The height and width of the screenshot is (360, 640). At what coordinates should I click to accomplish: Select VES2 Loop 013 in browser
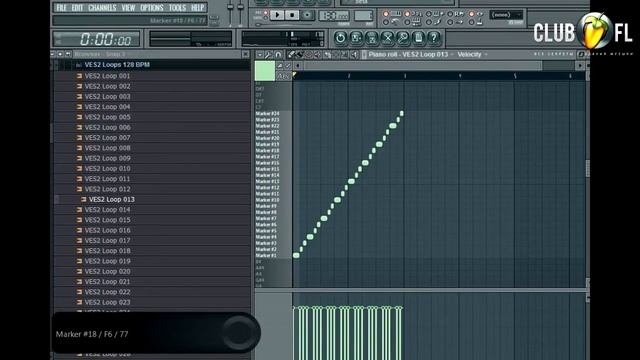tap(111, 200)
